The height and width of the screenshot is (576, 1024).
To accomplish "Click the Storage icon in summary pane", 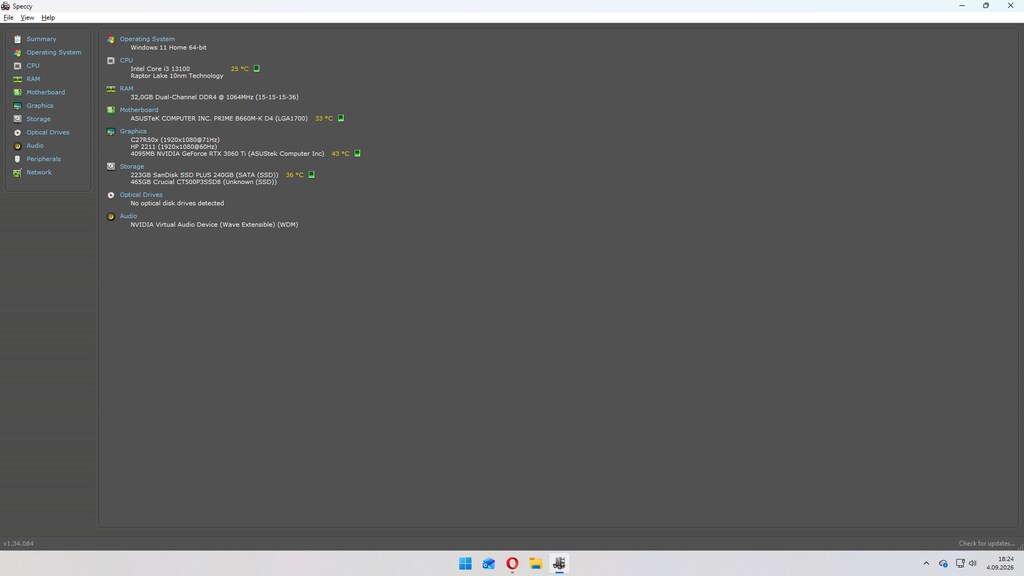I will pyautogui.click(x=111, y=167).
